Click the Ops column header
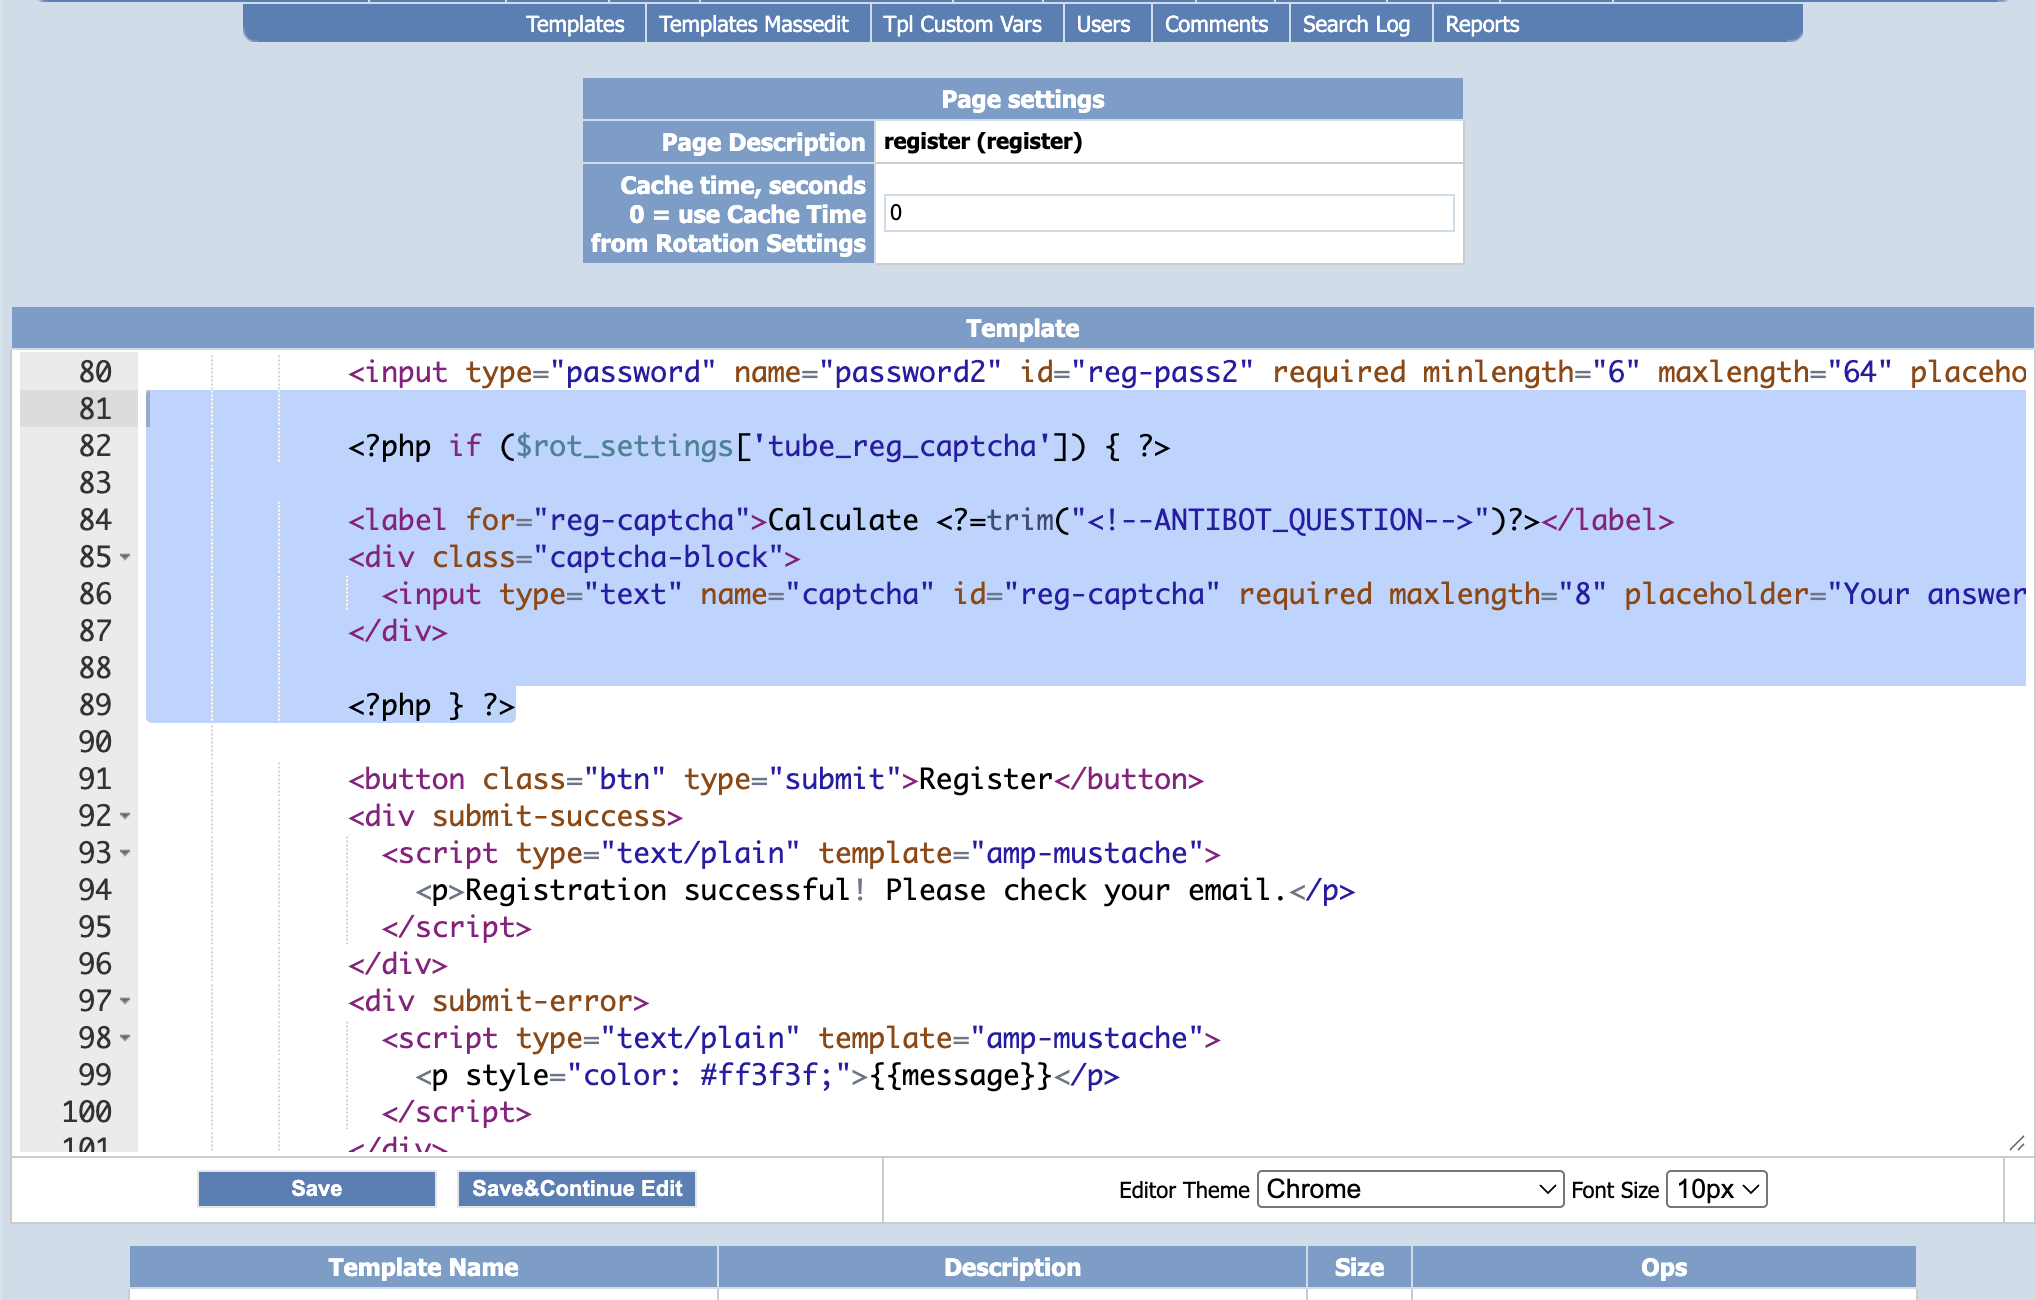Screen dimensions: 2036x1300 (x=1664, y=1267)
